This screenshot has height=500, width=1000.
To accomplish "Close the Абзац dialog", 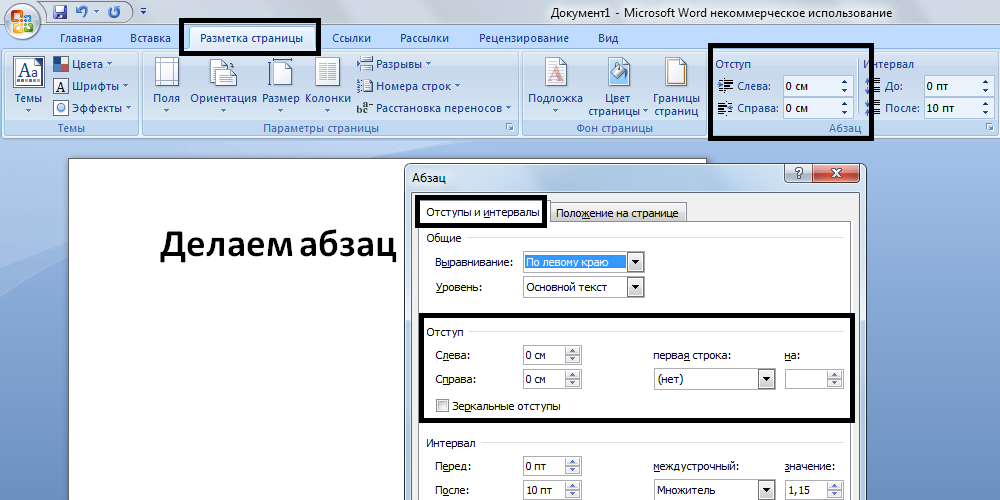I will point(837,173).
